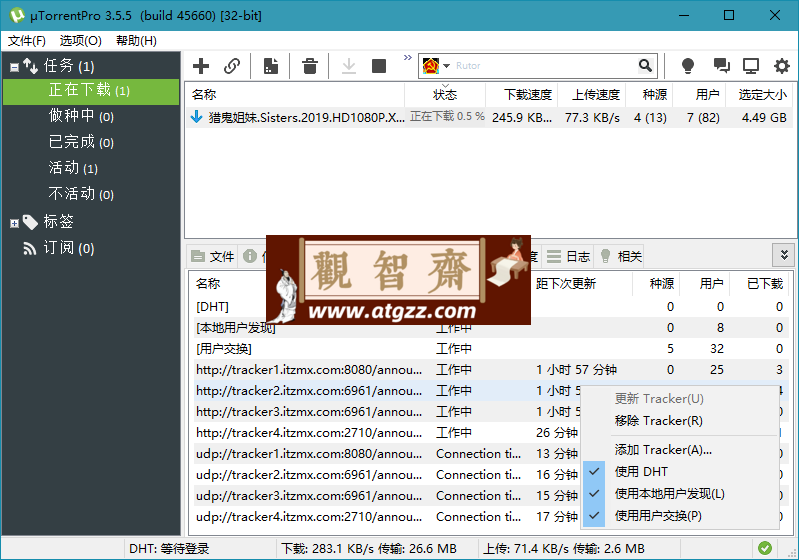Toggle 使用 DHT checkmark option

pyautogui.click(x=680, y=472)
